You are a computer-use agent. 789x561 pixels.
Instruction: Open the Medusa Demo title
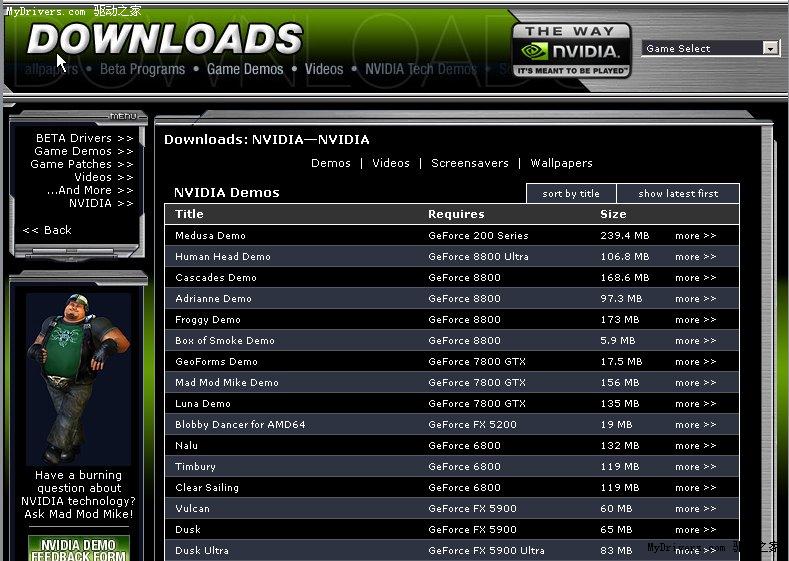(x=210, y=235)
